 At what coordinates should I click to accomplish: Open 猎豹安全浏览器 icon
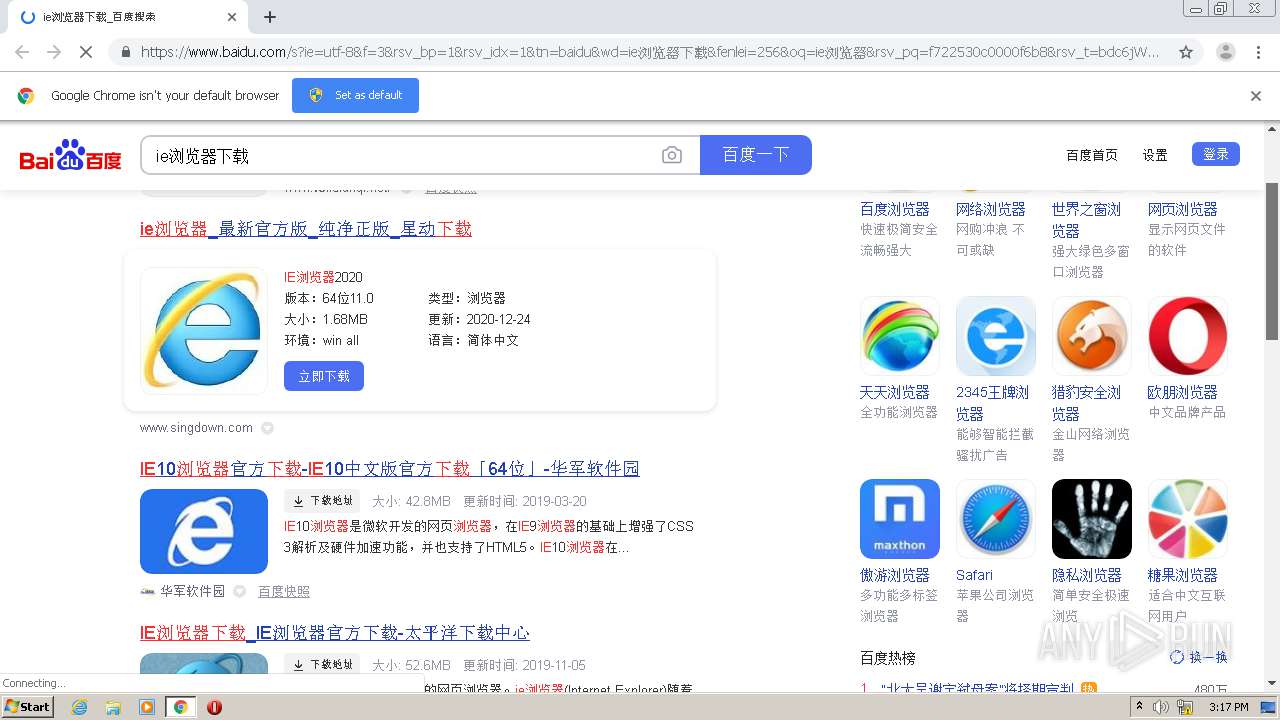pos(1092,336)
